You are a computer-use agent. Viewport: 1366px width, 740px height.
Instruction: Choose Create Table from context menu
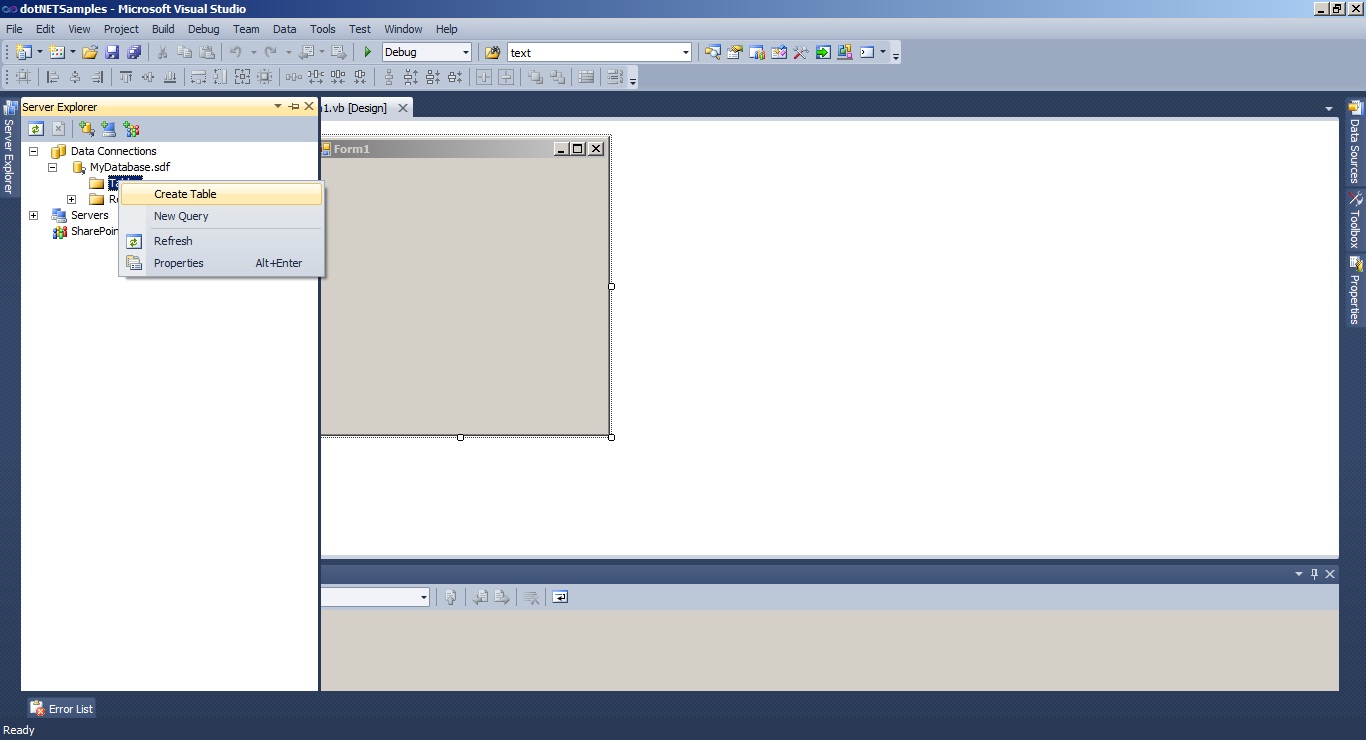[x=185, y=193]
